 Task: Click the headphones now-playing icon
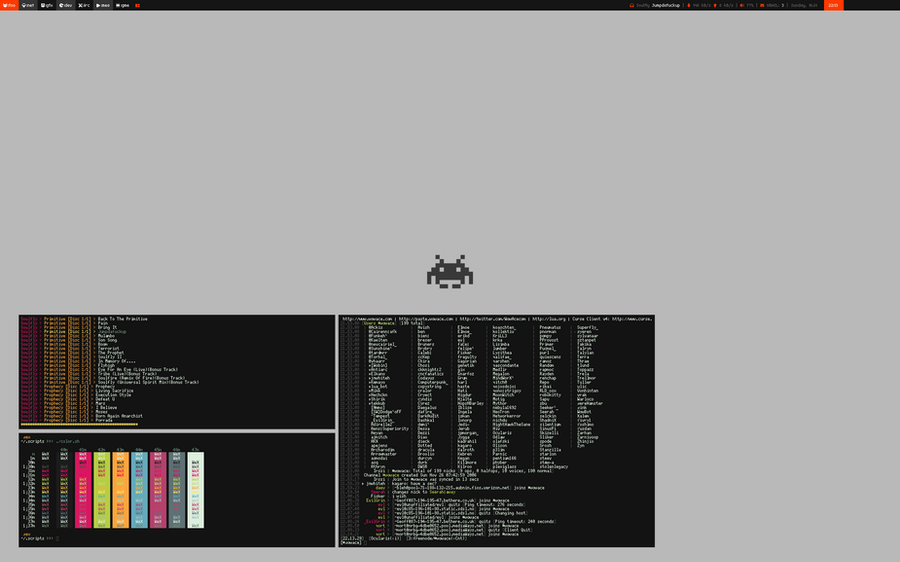pyautogui.click(x=632, y=5)
